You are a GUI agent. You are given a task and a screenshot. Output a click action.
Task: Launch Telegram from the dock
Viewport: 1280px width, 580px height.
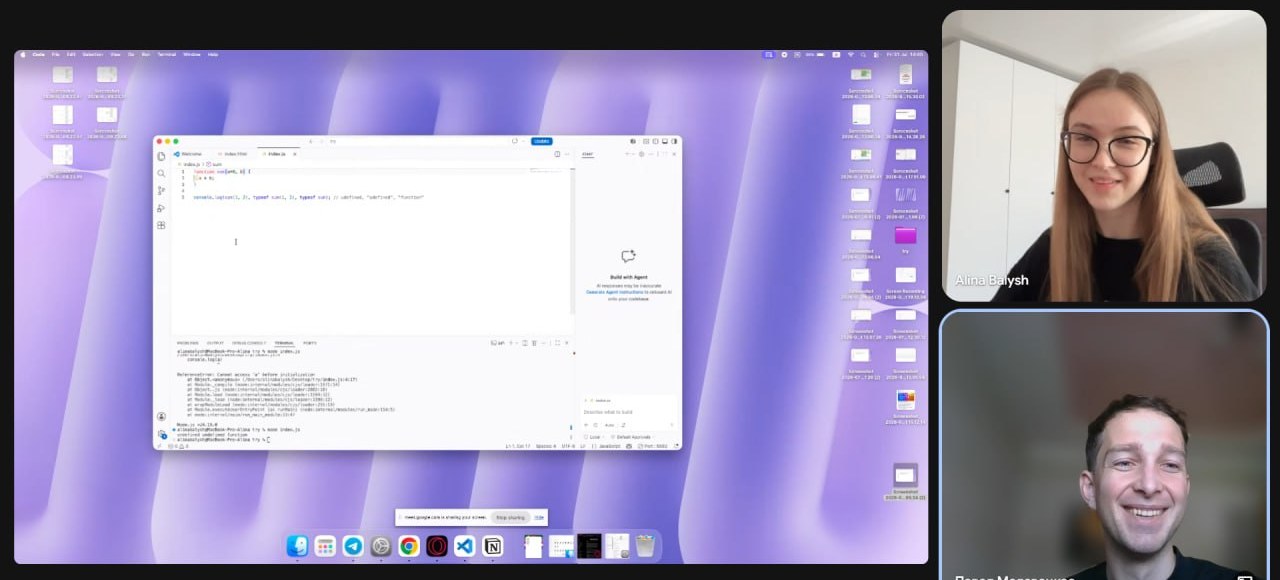point(353,546)
